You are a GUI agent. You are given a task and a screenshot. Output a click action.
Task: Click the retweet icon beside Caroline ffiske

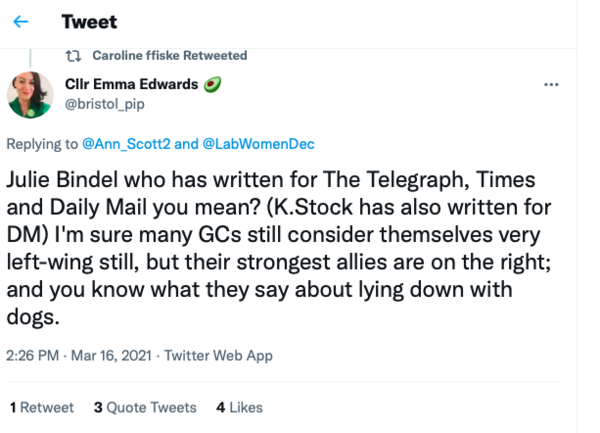tap(73, 56)
